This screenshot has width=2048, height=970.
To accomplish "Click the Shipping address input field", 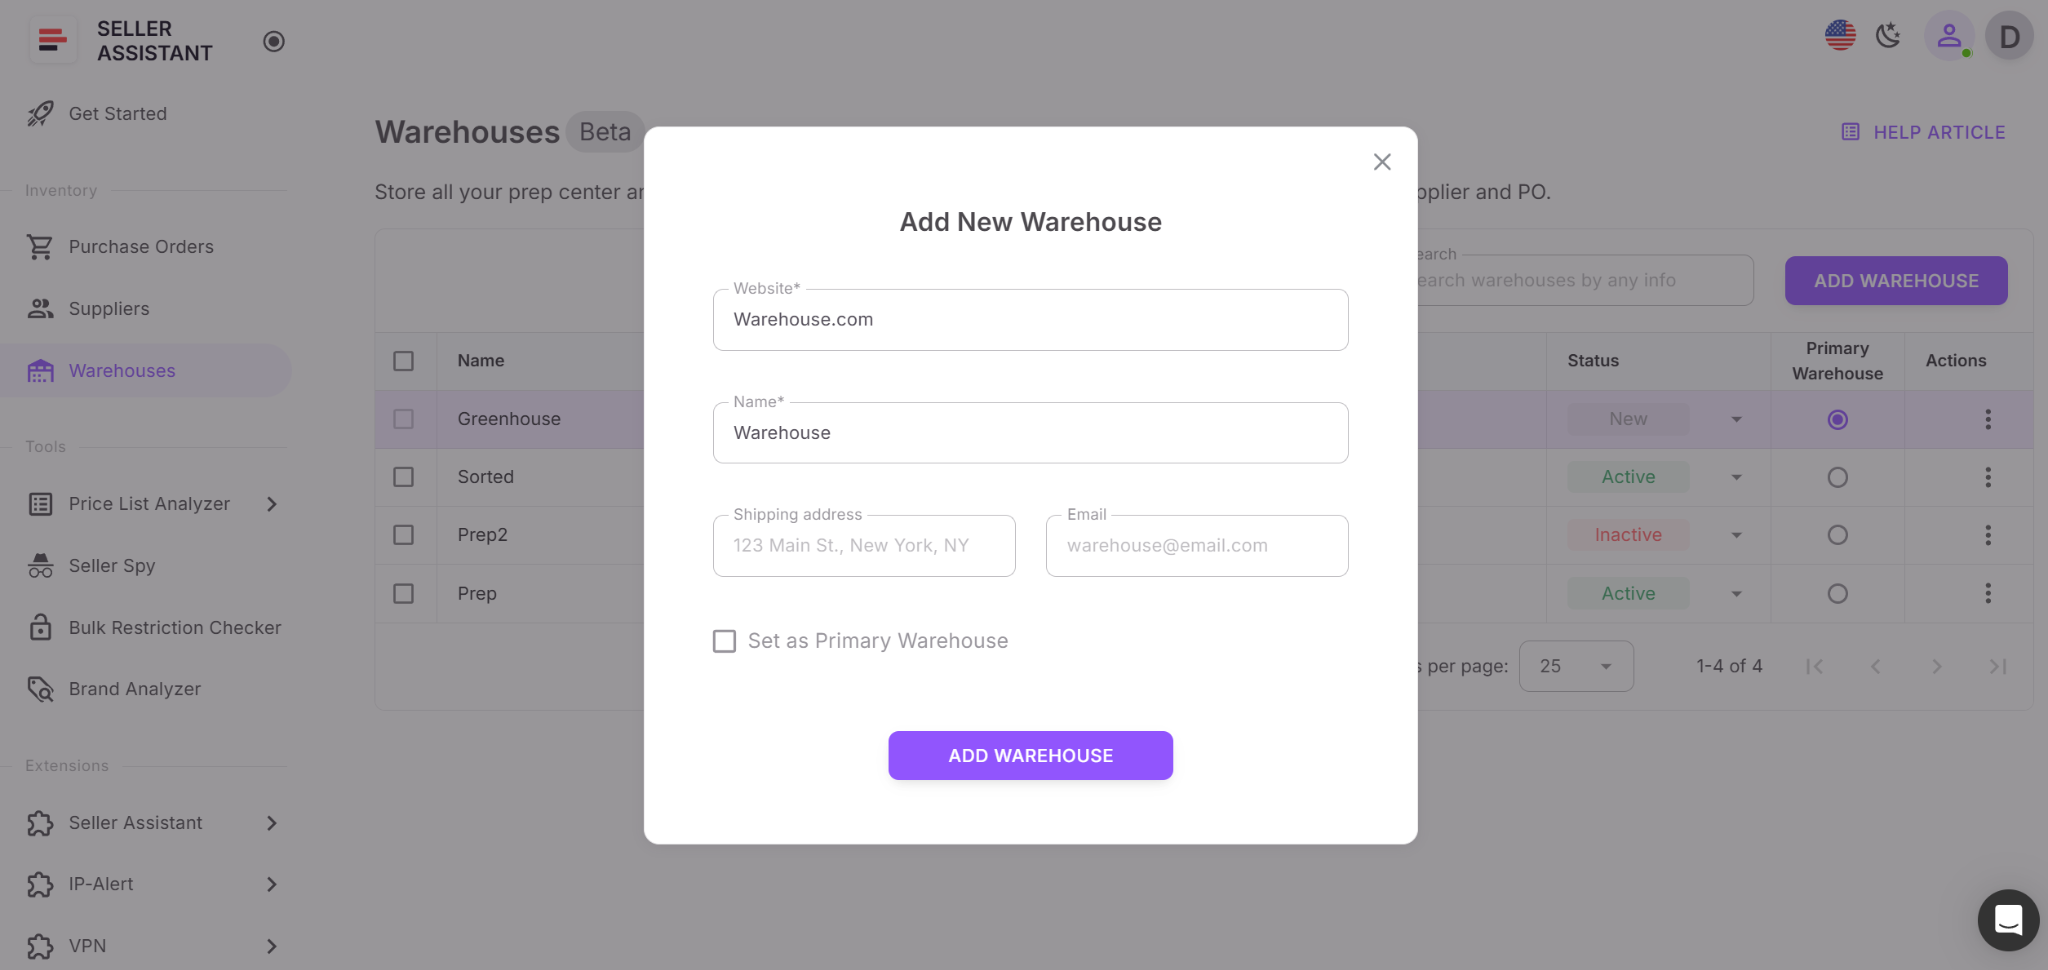I will [x=863, y=545].
